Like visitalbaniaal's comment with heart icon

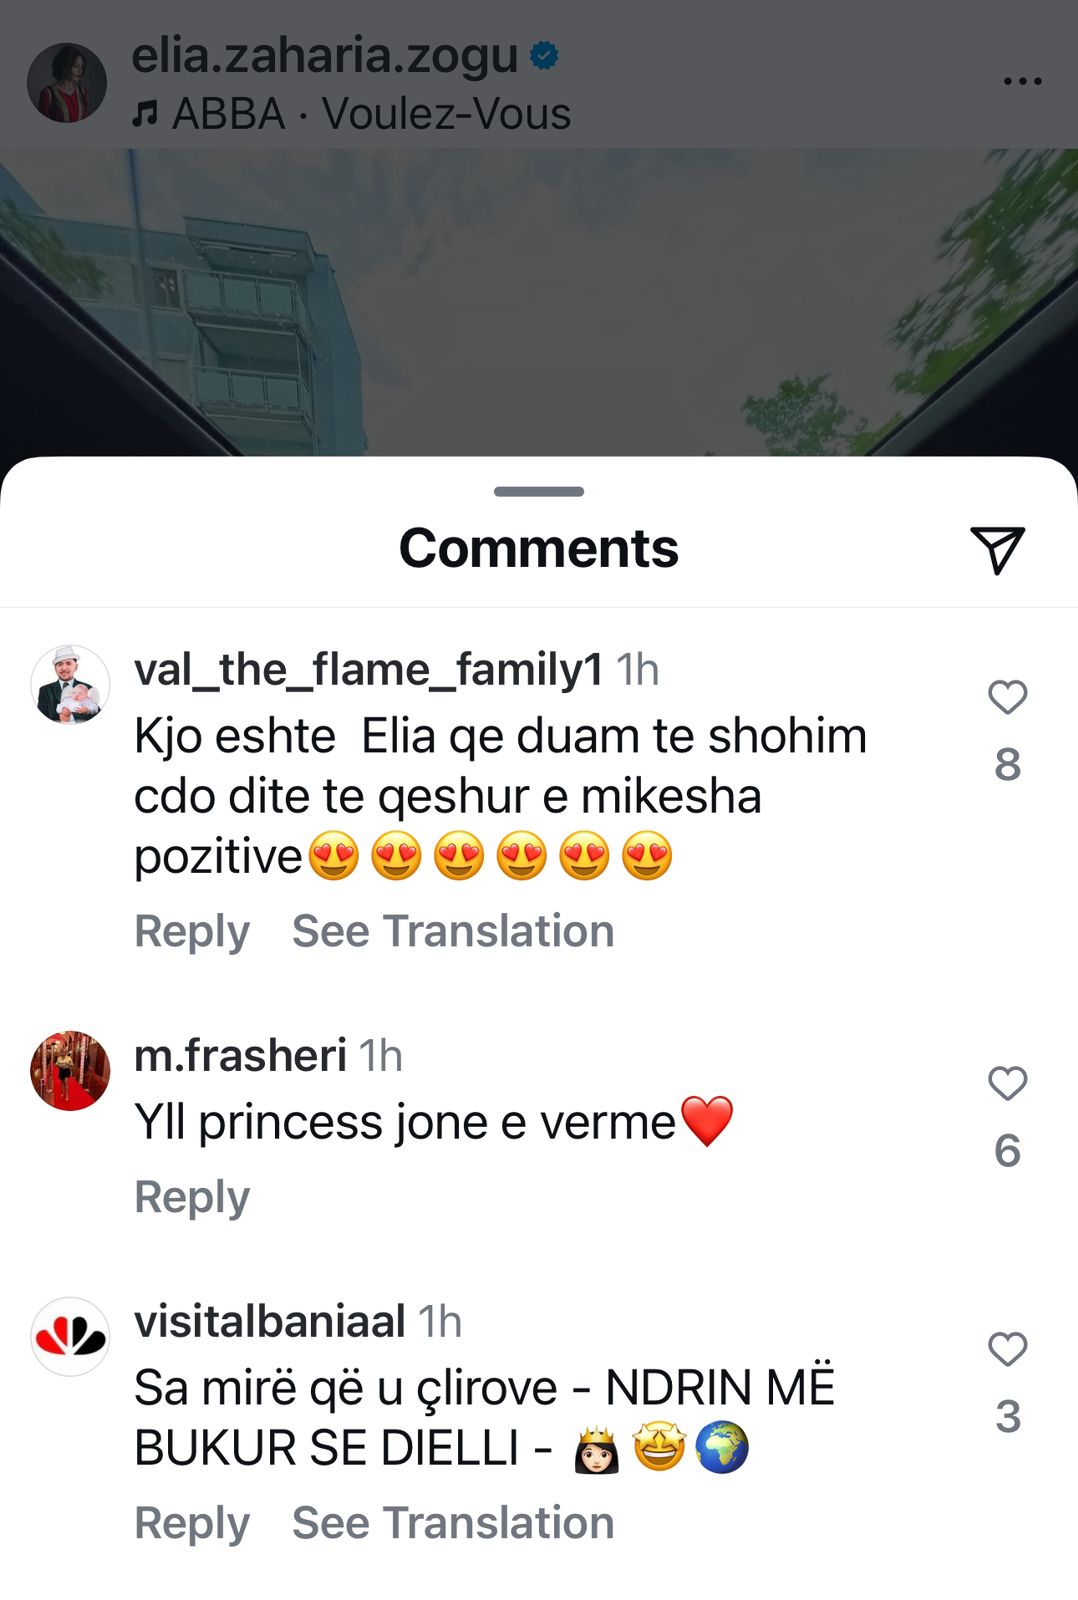1007,1349
